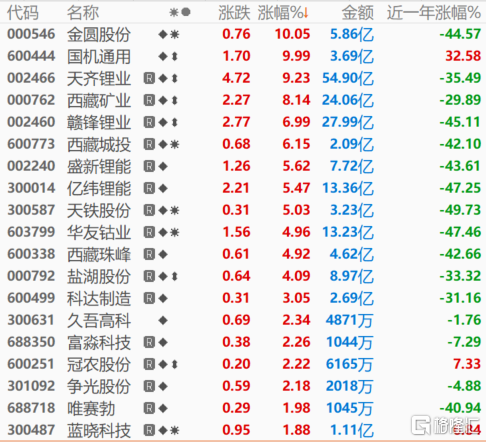486x442 pixels.
Task: Click the 10.05 gain percentage cell
Action: pos(292,34)
